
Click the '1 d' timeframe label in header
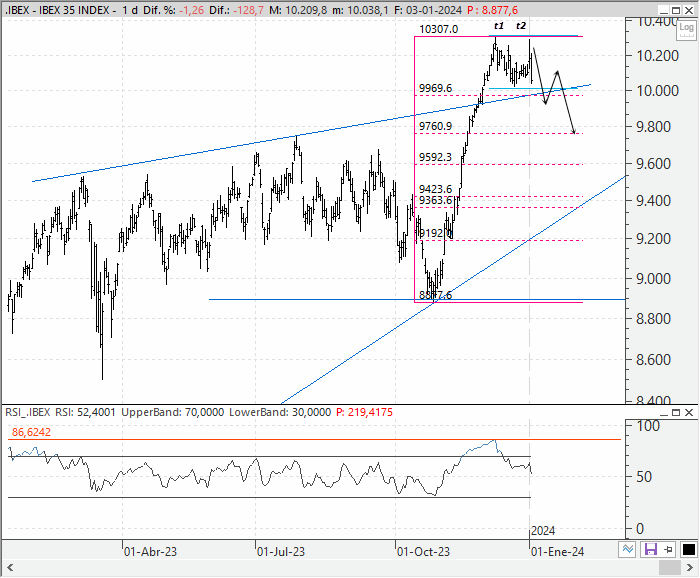130,10
